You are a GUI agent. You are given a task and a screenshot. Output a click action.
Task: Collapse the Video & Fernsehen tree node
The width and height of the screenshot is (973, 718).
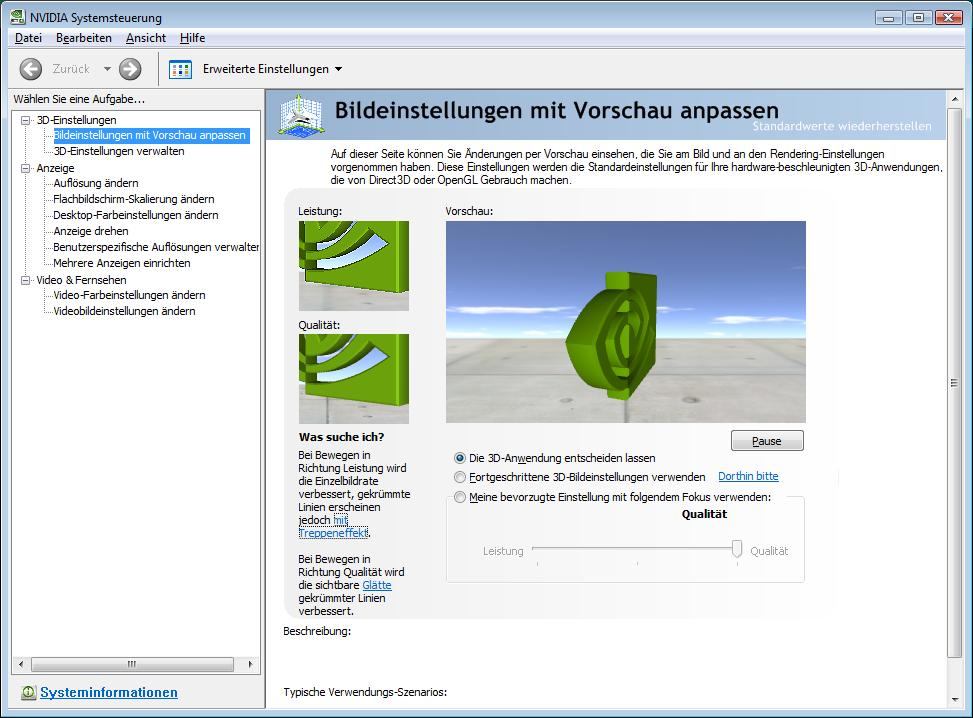pyautogui.click(x=25, y=280)
